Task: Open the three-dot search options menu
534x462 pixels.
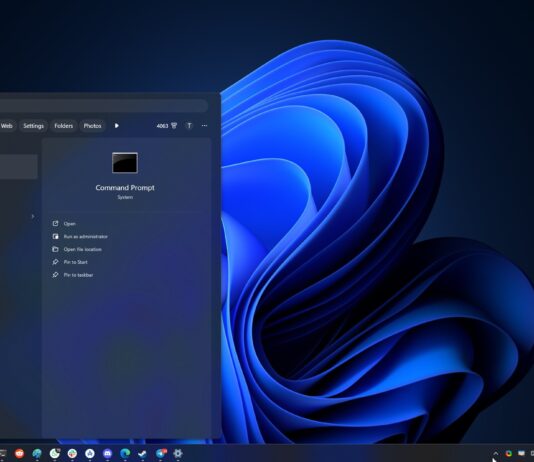Action: click(204, 126)
